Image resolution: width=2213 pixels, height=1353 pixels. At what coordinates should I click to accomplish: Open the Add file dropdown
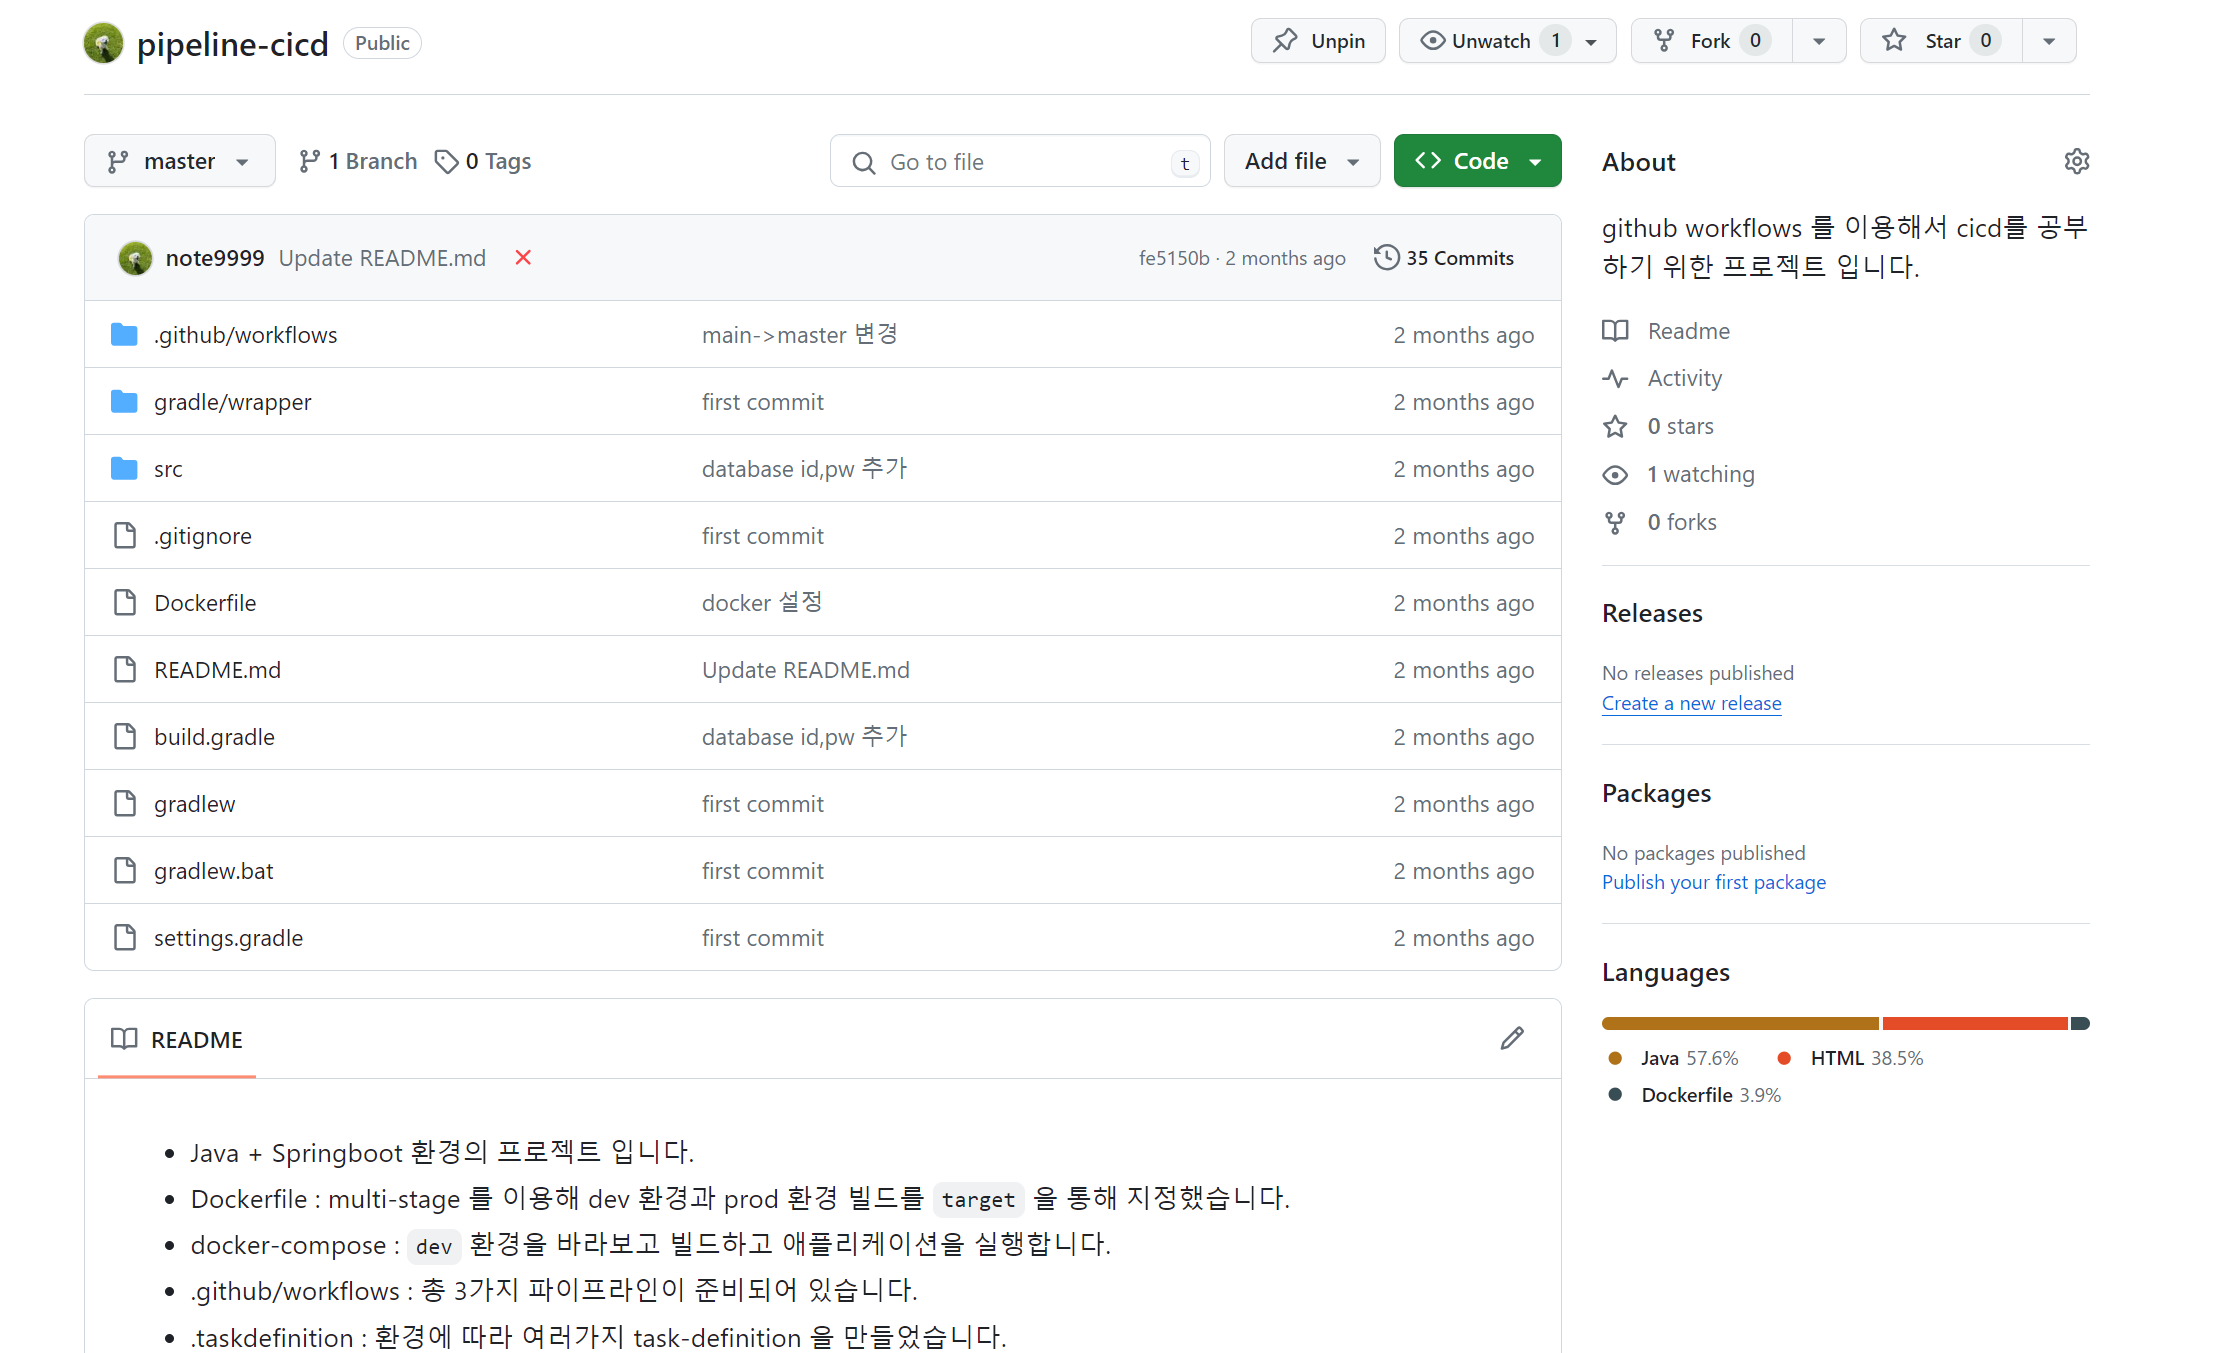click(1301, 161)
